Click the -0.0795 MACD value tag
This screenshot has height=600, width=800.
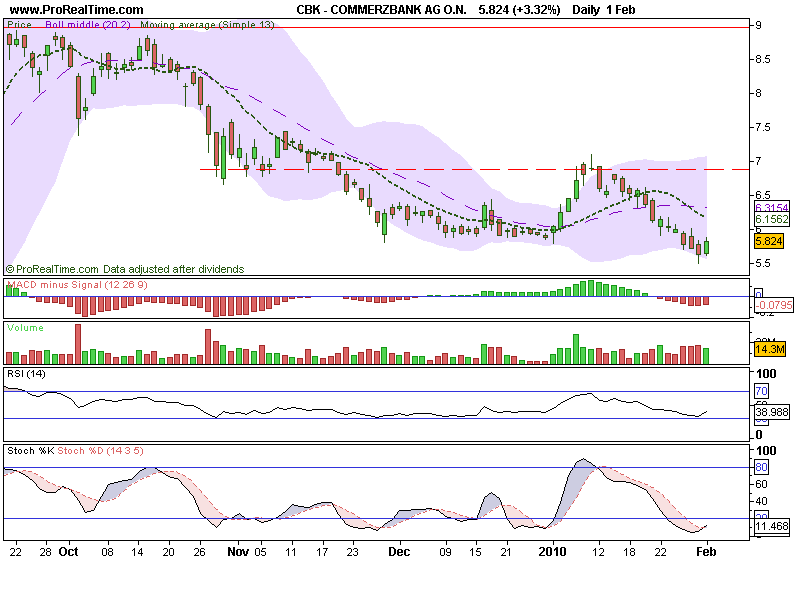point(773,305)
